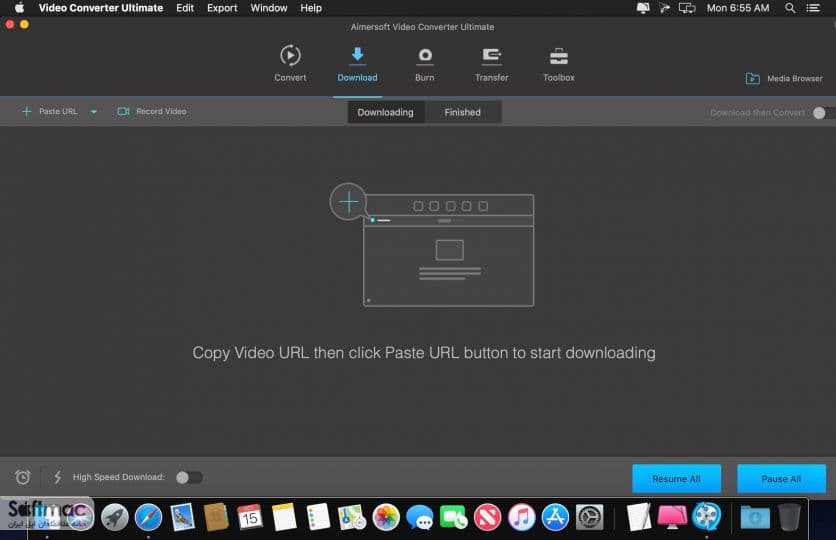The width and height of the screenshot is (836, 540).
Task: Enable High Speed Download switch
Action: tap(189, 477)
